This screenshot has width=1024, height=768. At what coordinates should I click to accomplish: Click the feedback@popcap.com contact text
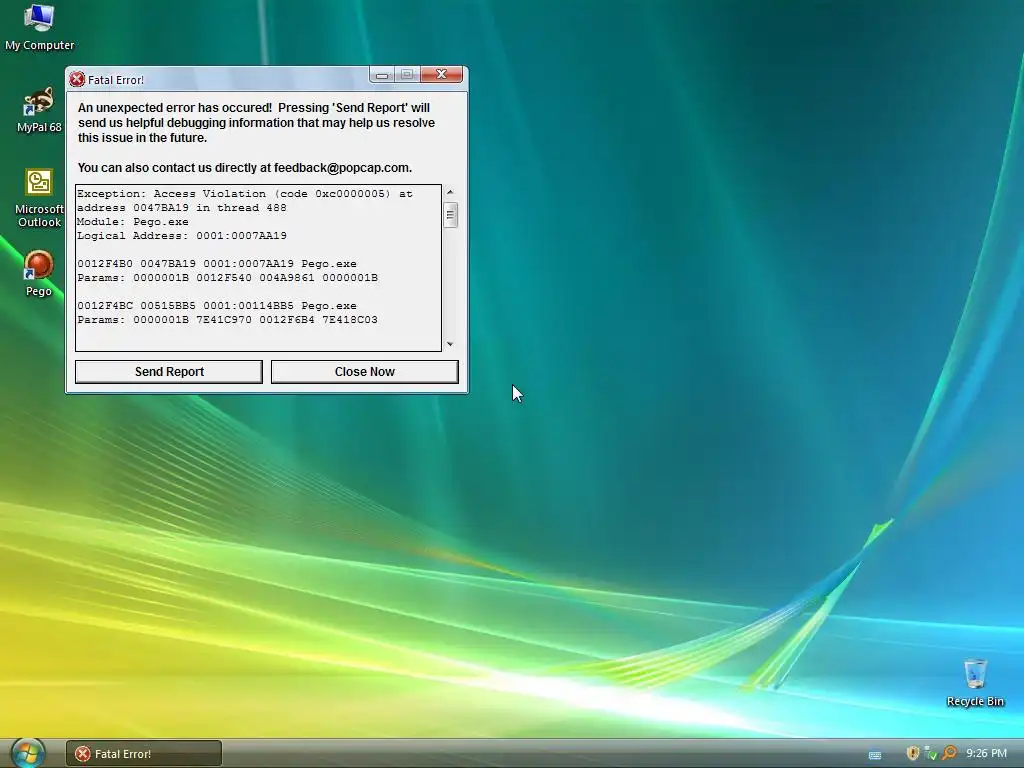pos(342,168)
